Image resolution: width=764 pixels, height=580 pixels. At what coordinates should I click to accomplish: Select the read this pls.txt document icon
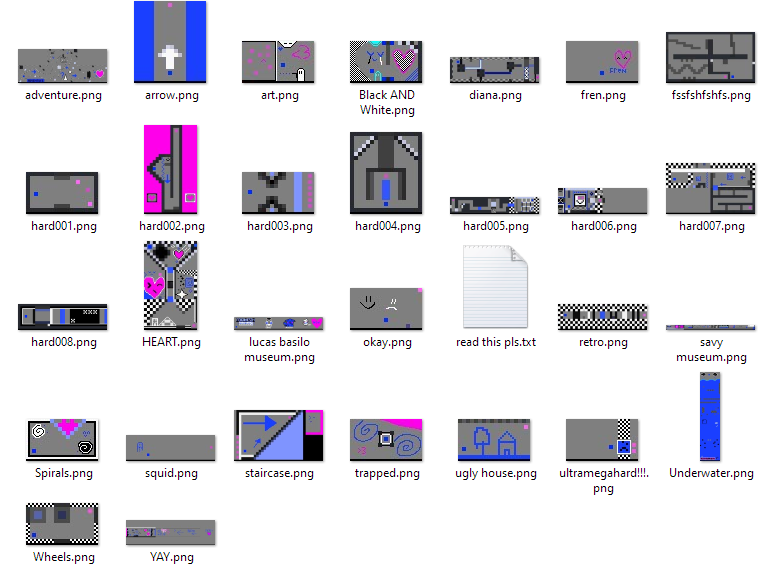[x=495, y=287]
